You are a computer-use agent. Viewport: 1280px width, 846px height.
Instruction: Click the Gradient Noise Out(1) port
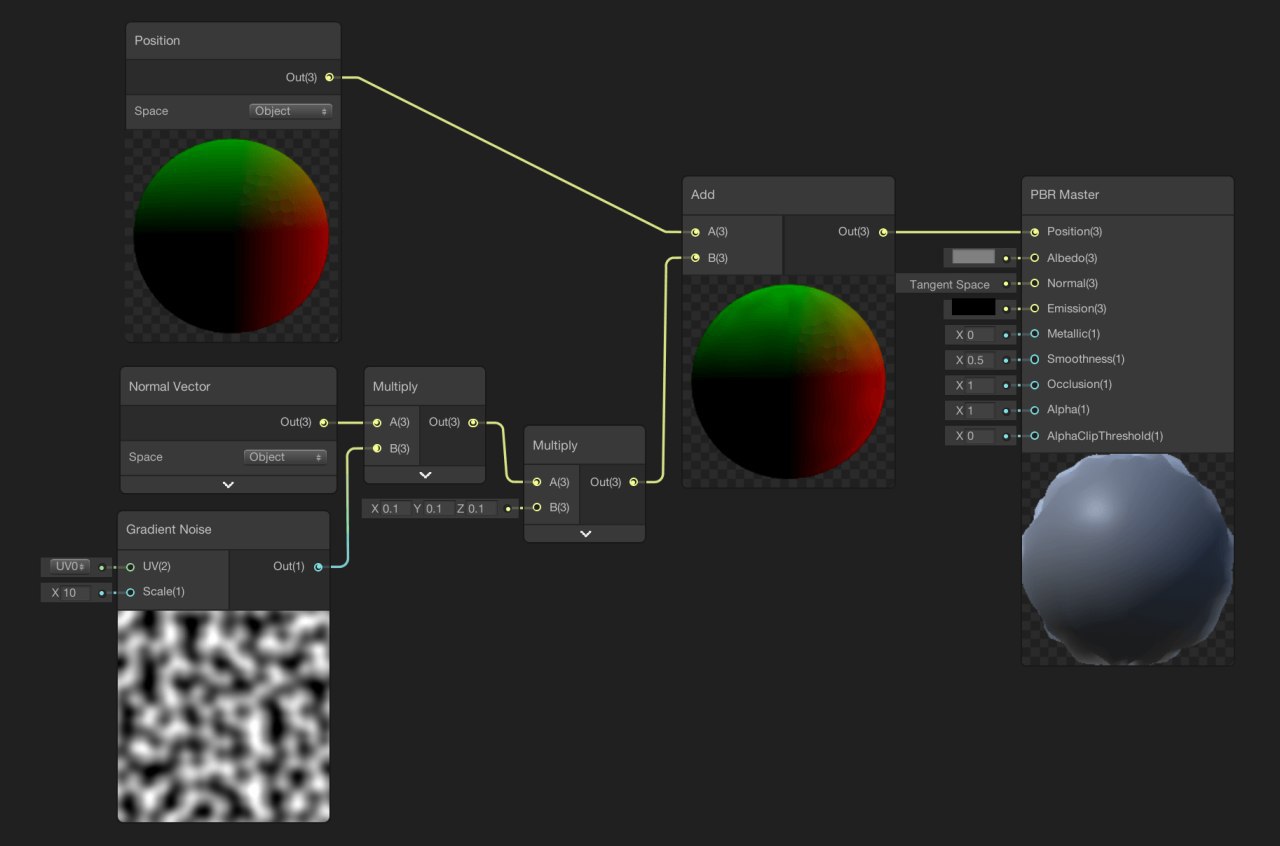[x=318, y=566]
